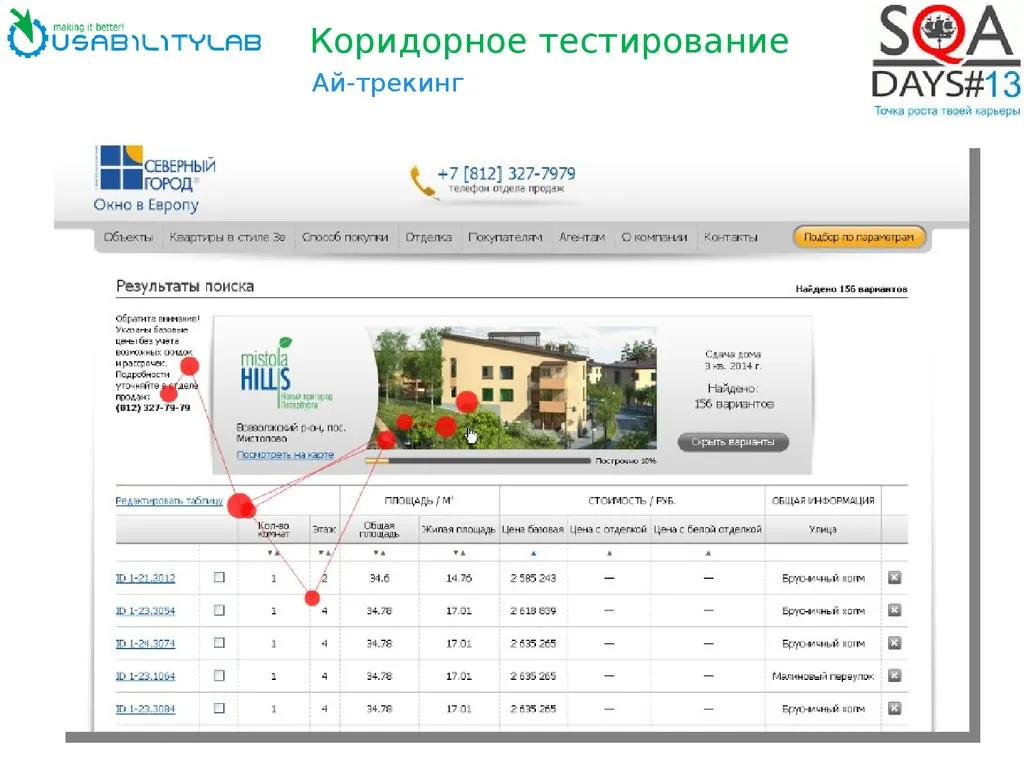Click phone number +7 [812] 327-7979

click(x=506, y=174)
